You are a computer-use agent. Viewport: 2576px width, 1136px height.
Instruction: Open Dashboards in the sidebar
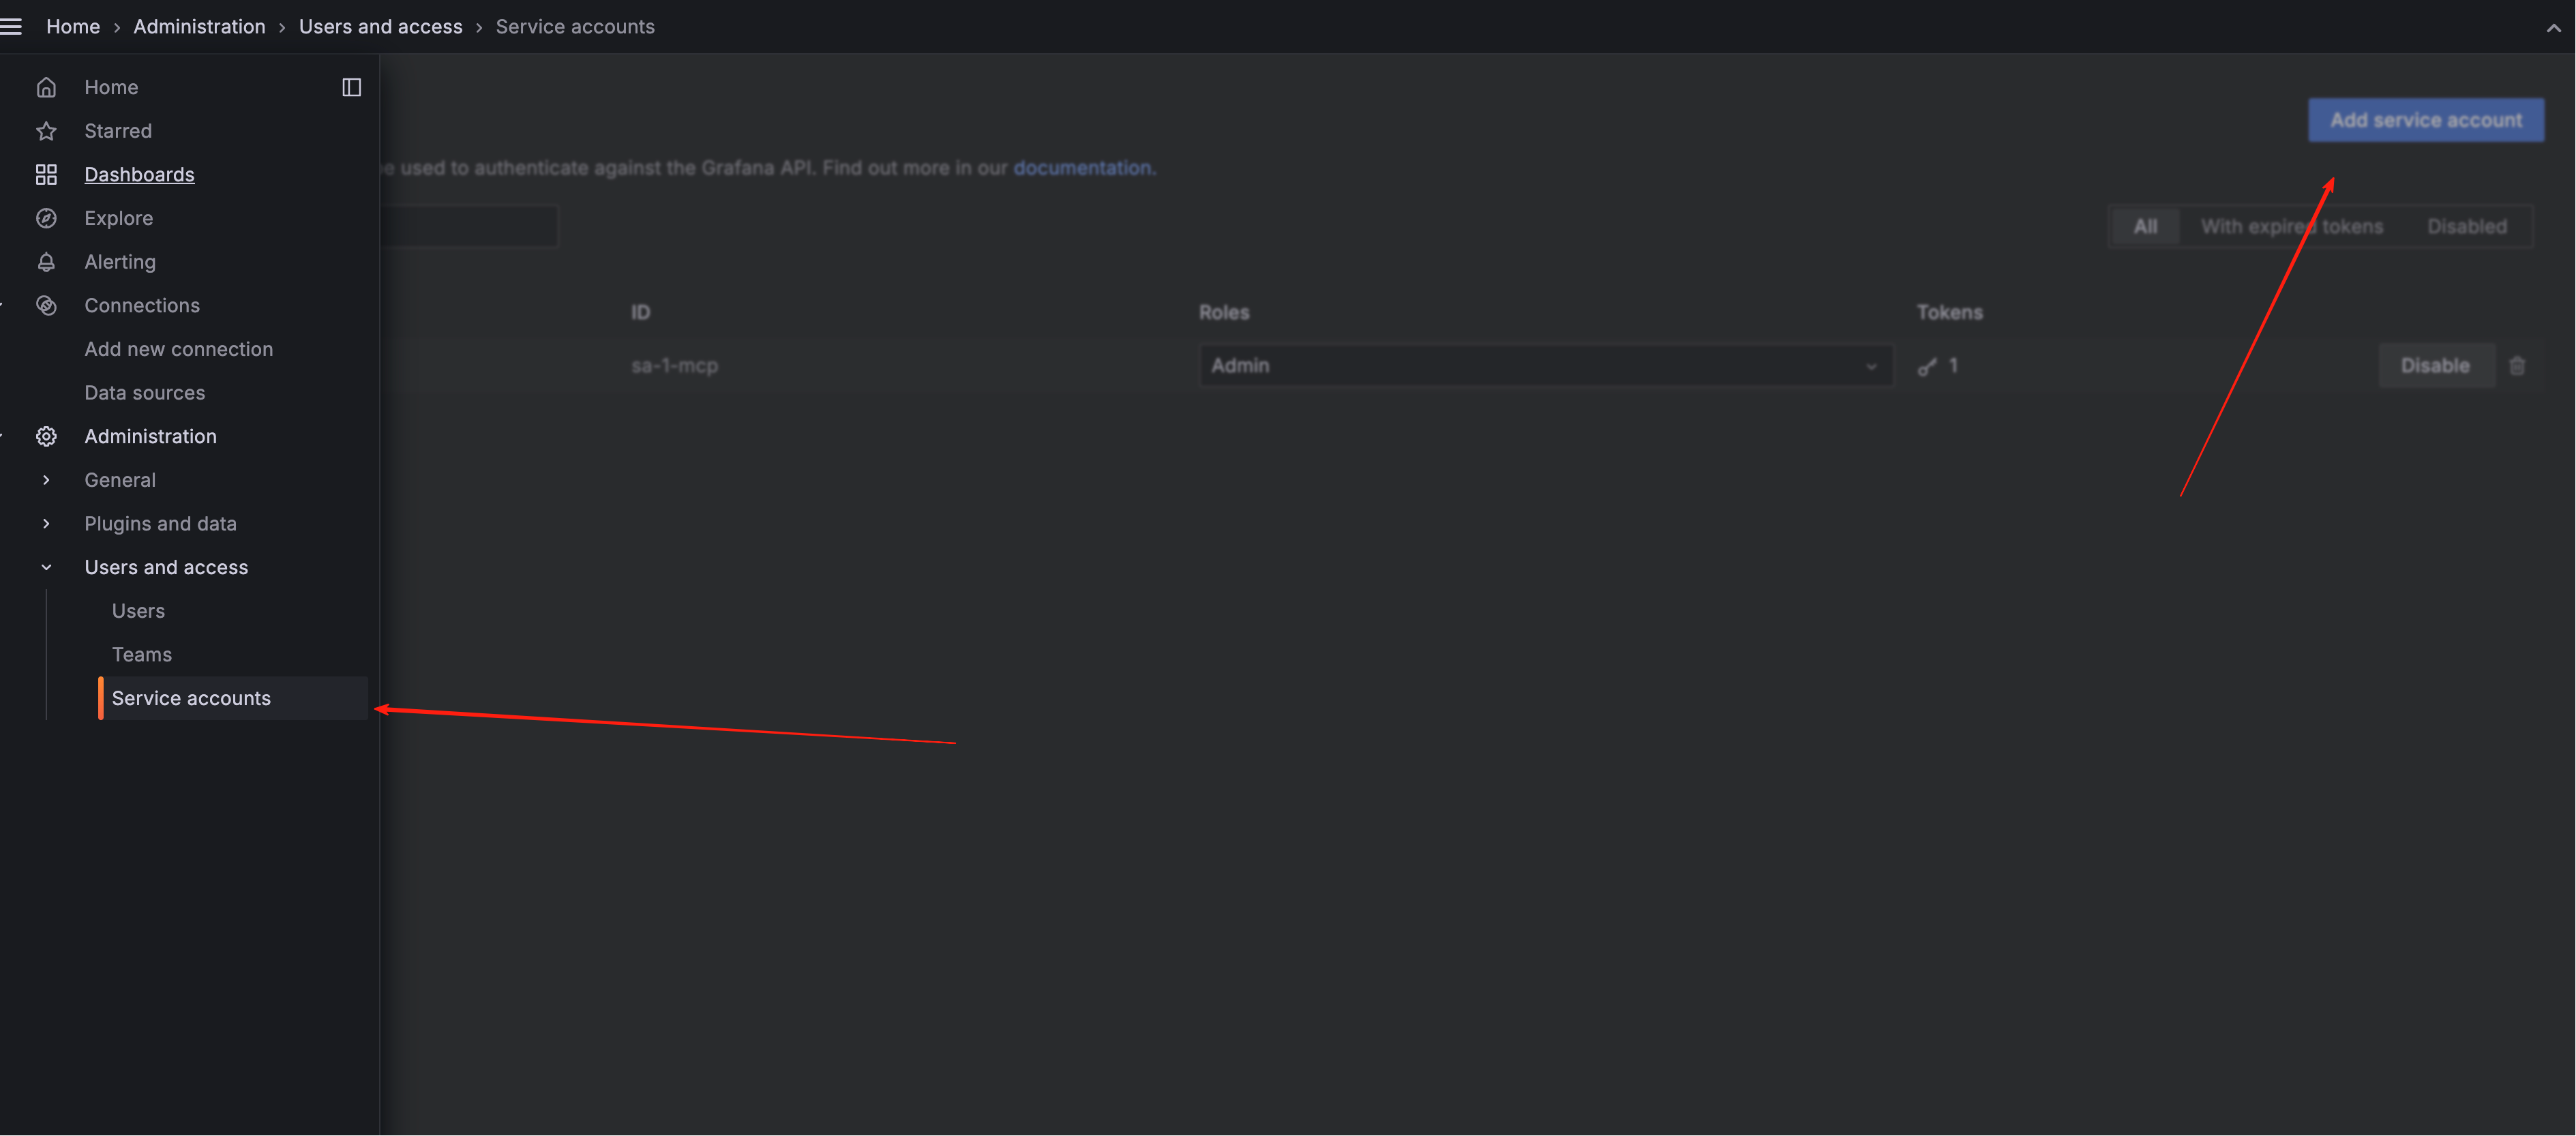[139, 175]
